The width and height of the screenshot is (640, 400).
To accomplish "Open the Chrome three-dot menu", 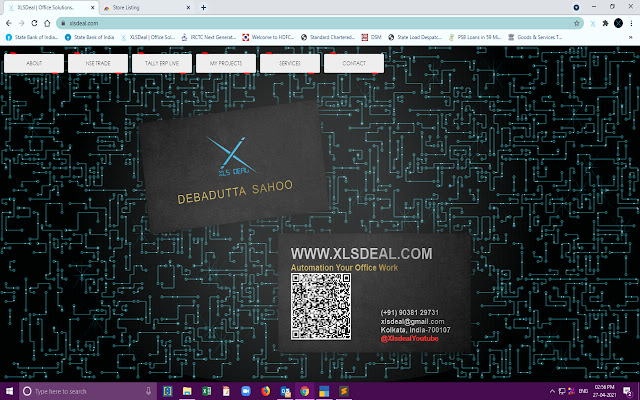I will (631, 23).
